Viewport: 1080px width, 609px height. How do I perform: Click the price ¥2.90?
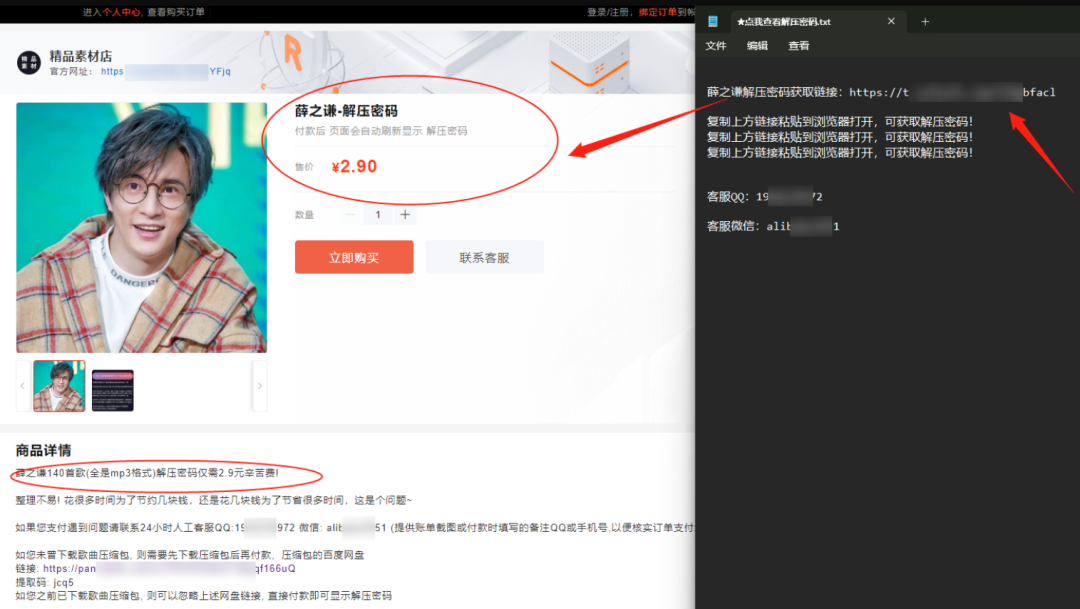coord(354,167)
